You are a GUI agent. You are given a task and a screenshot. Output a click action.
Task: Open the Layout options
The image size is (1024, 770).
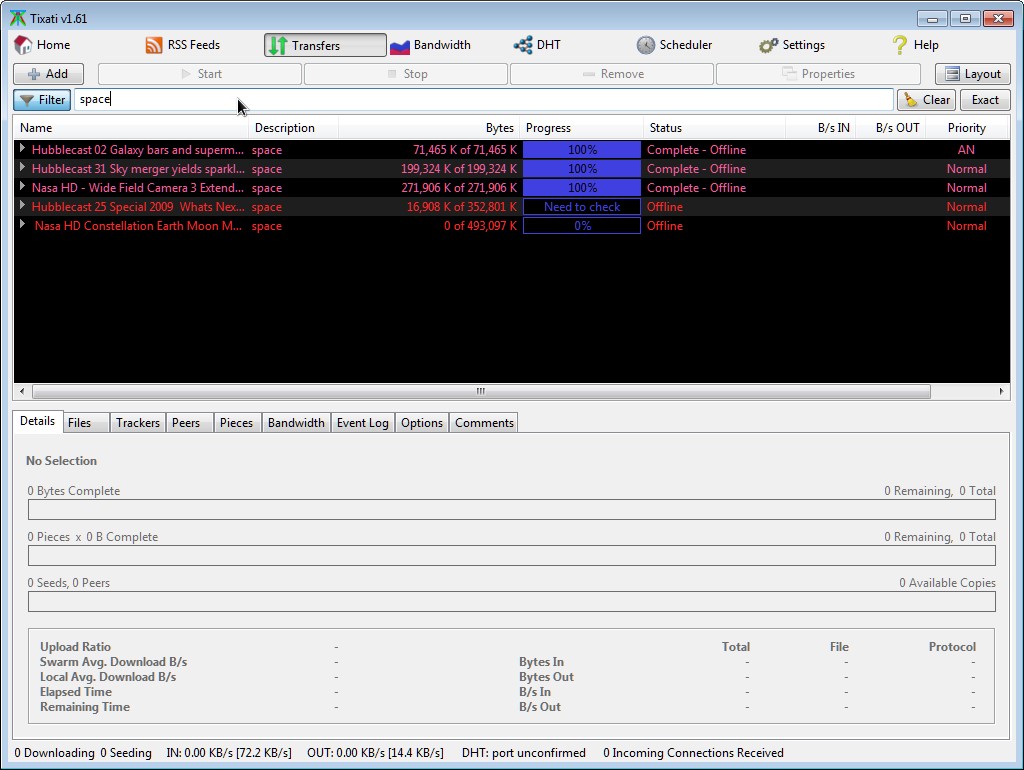pos(972,74)
